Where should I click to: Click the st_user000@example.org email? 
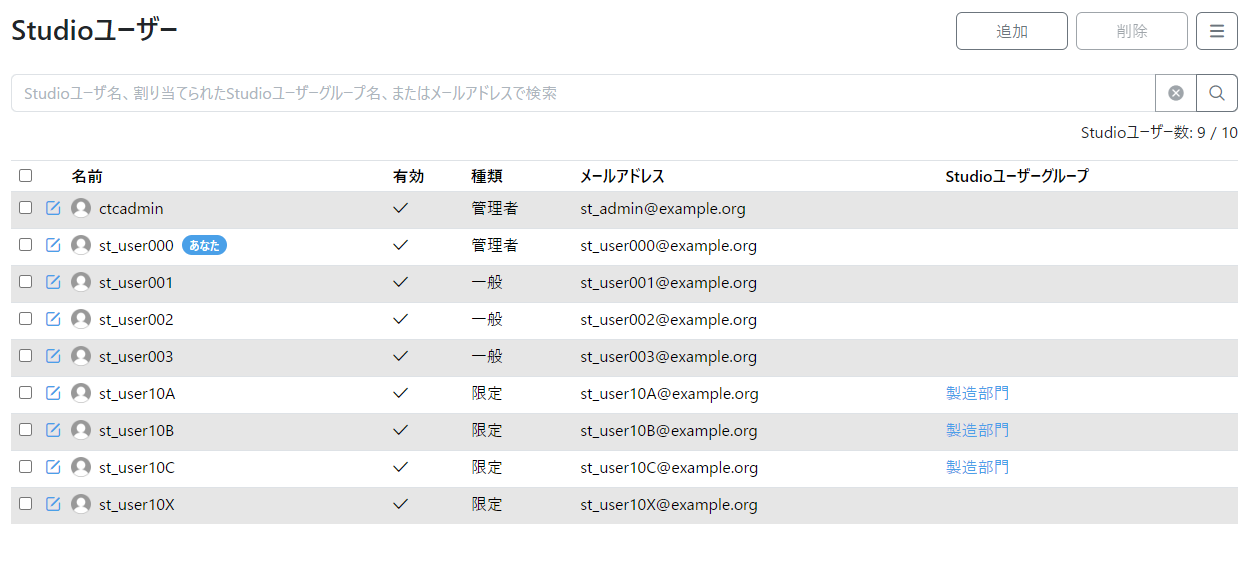pyautogui.click(x=669, y=246)
